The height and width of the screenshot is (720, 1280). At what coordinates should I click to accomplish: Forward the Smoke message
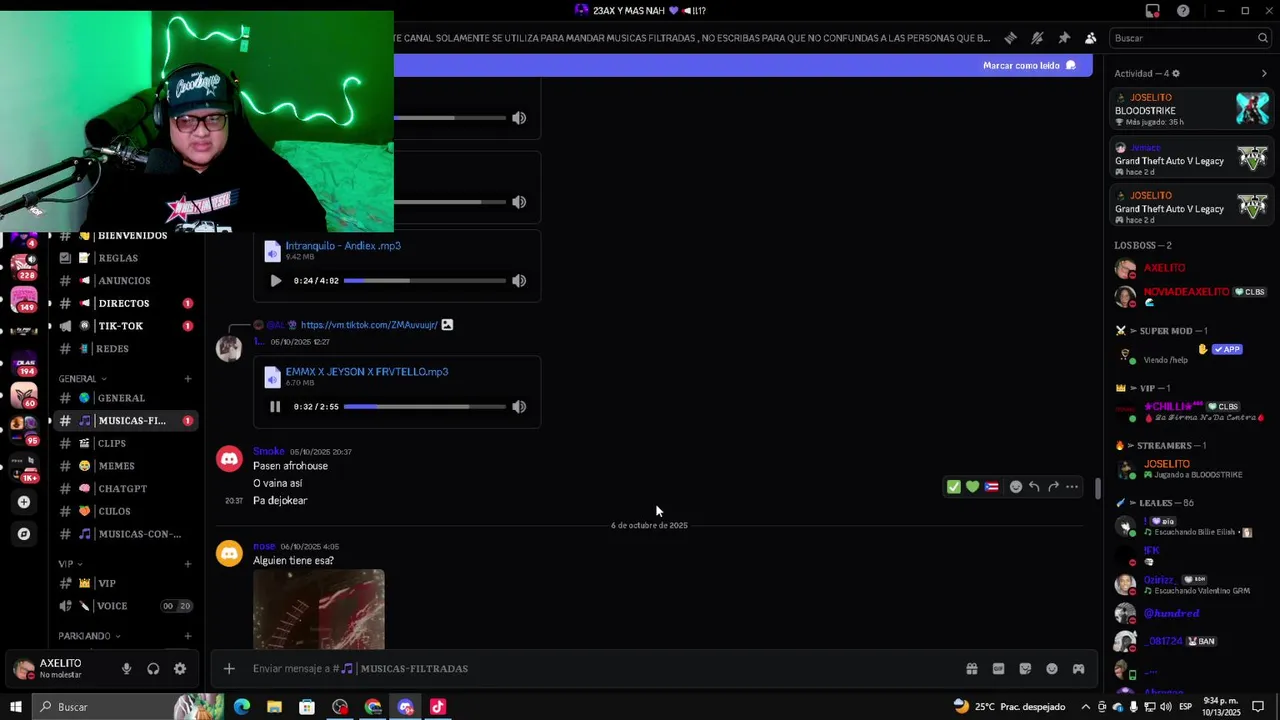pyautogui.click(x=1053, y=487)
